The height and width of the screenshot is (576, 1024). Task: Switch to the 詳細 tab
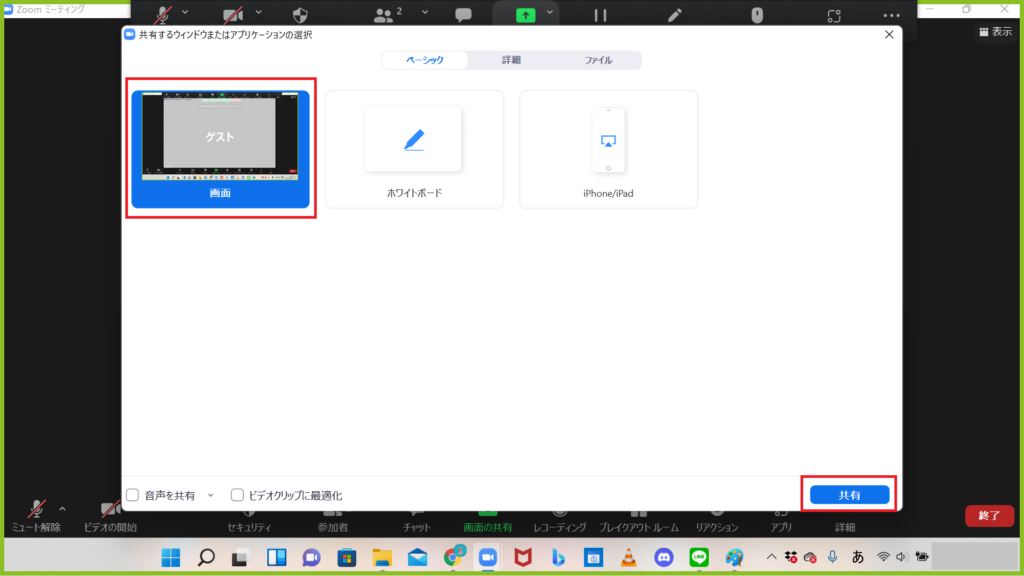511,60
